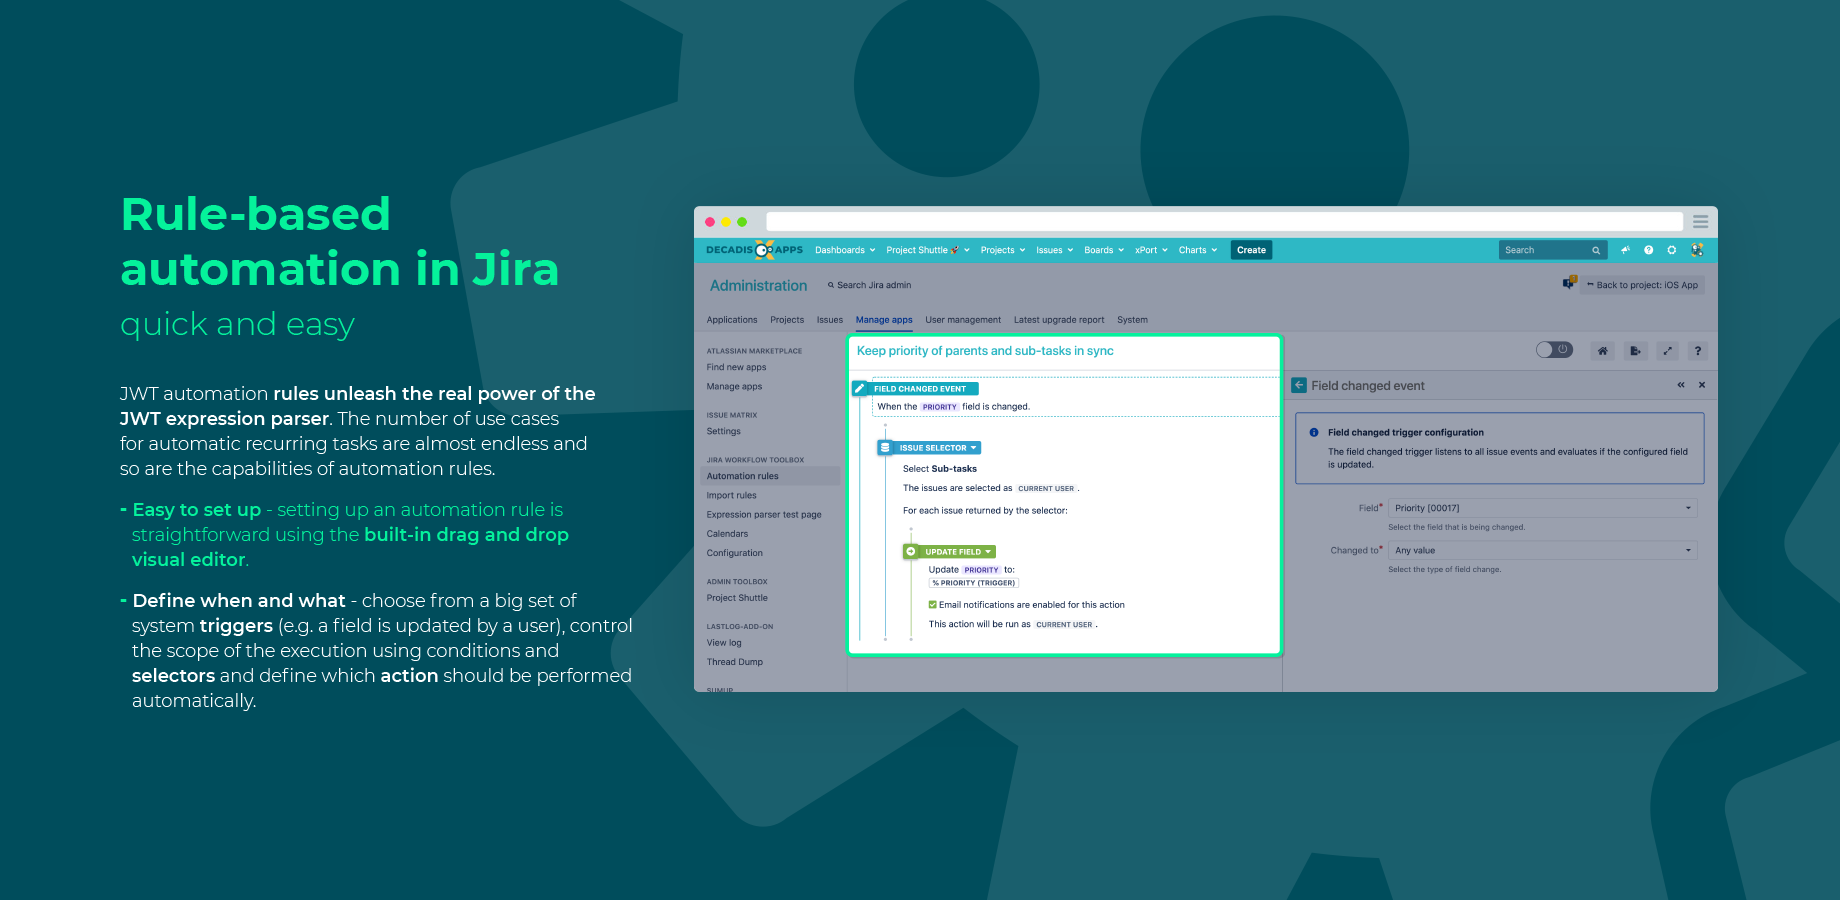Click the Create button

pos(1251,250)
